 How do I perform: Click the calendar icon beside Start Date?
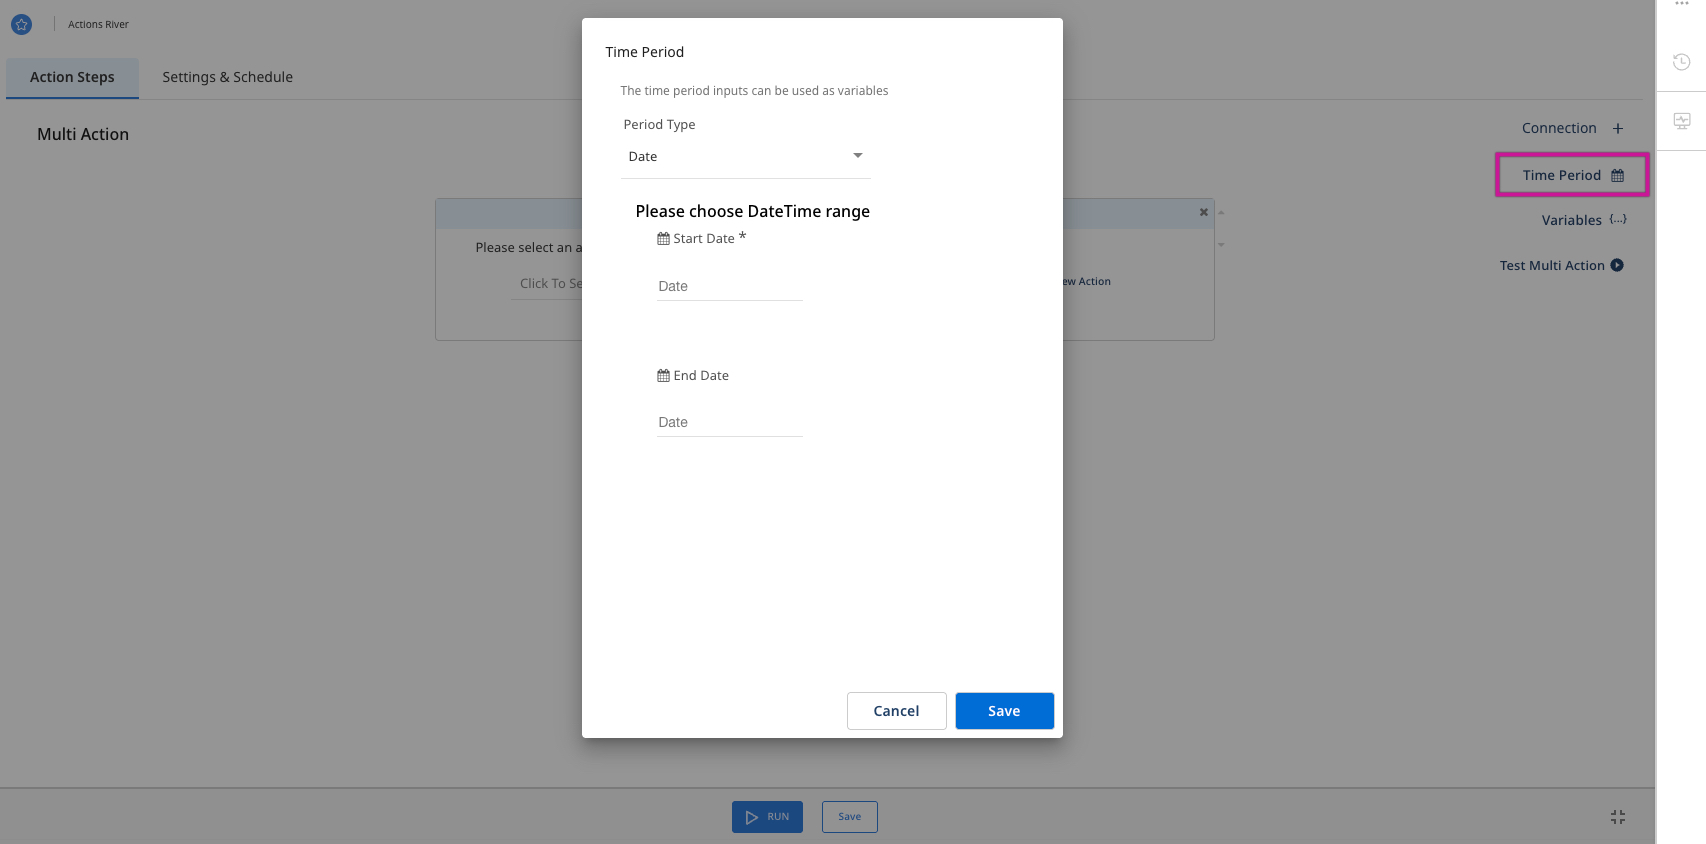click(x=663, y=239)
